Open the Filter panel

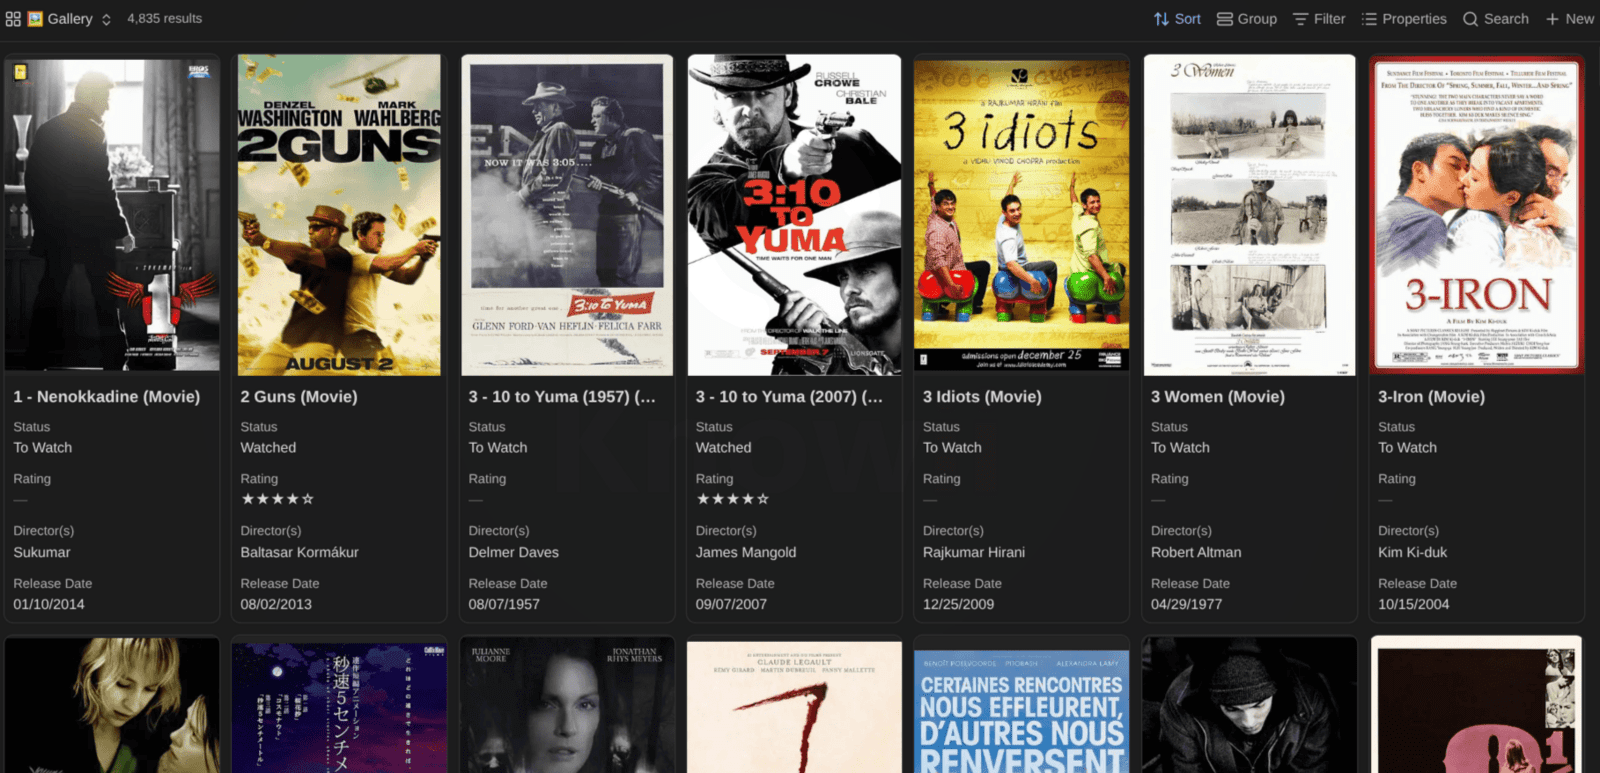[1319, 19]
